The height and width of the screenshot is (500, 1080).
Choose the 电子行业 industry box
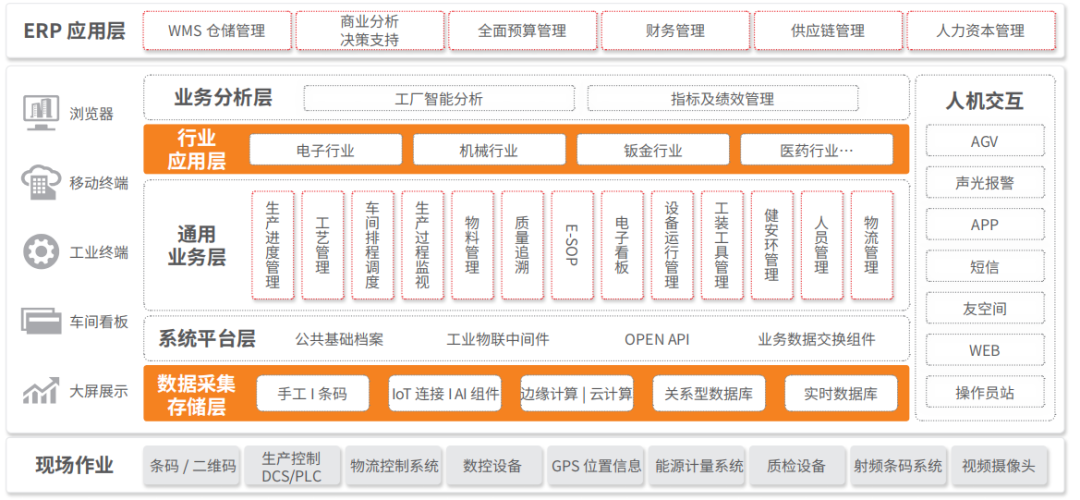click(325, 151)
